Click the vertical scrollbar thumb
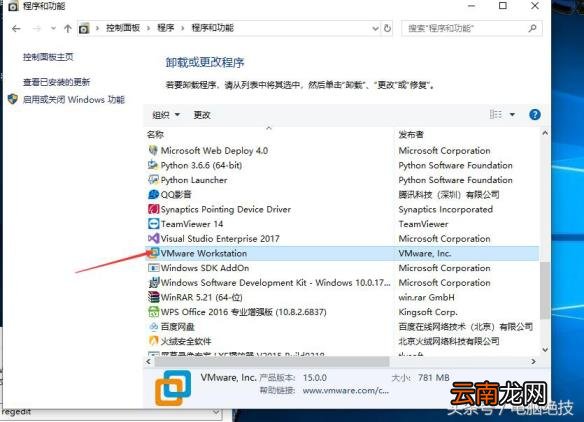The image size is (584, 422). [x=545, y=290]
